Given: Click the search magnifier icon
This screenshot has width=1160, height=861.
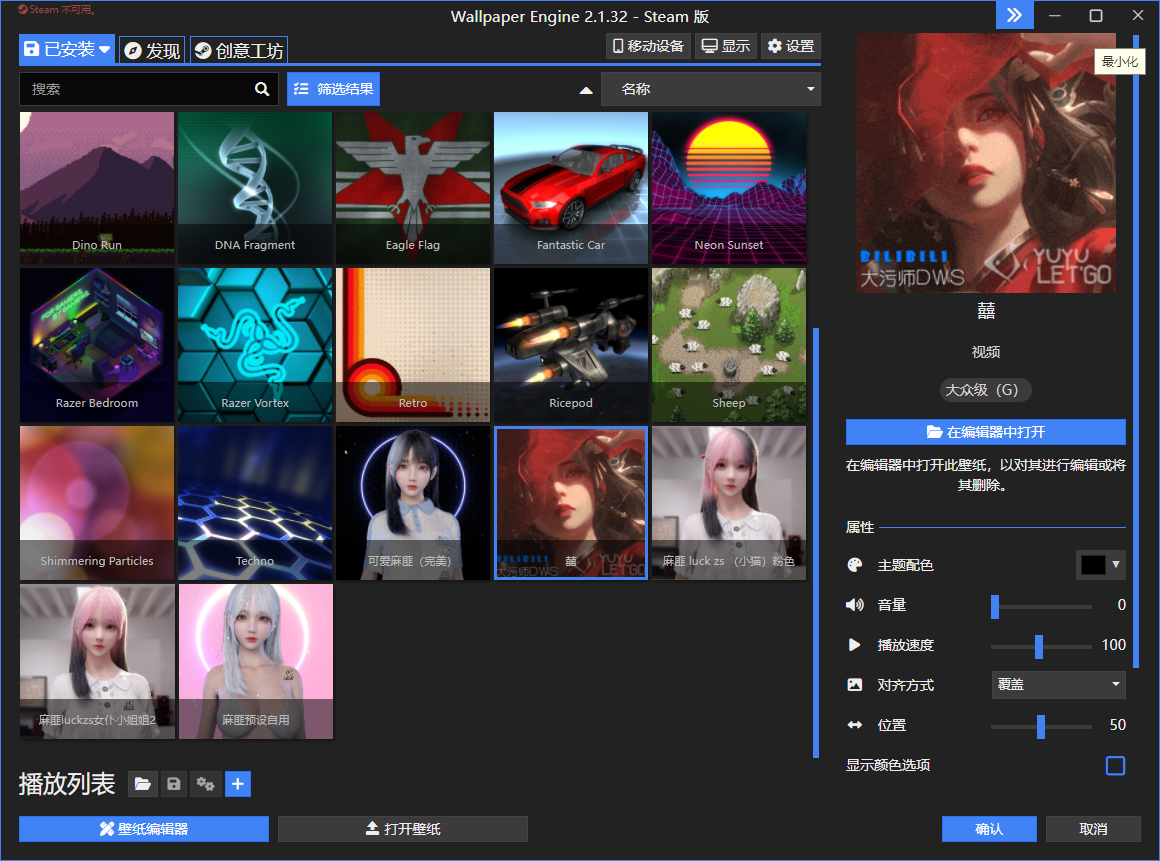Looking at the screenshot, I should coord(262,89).
